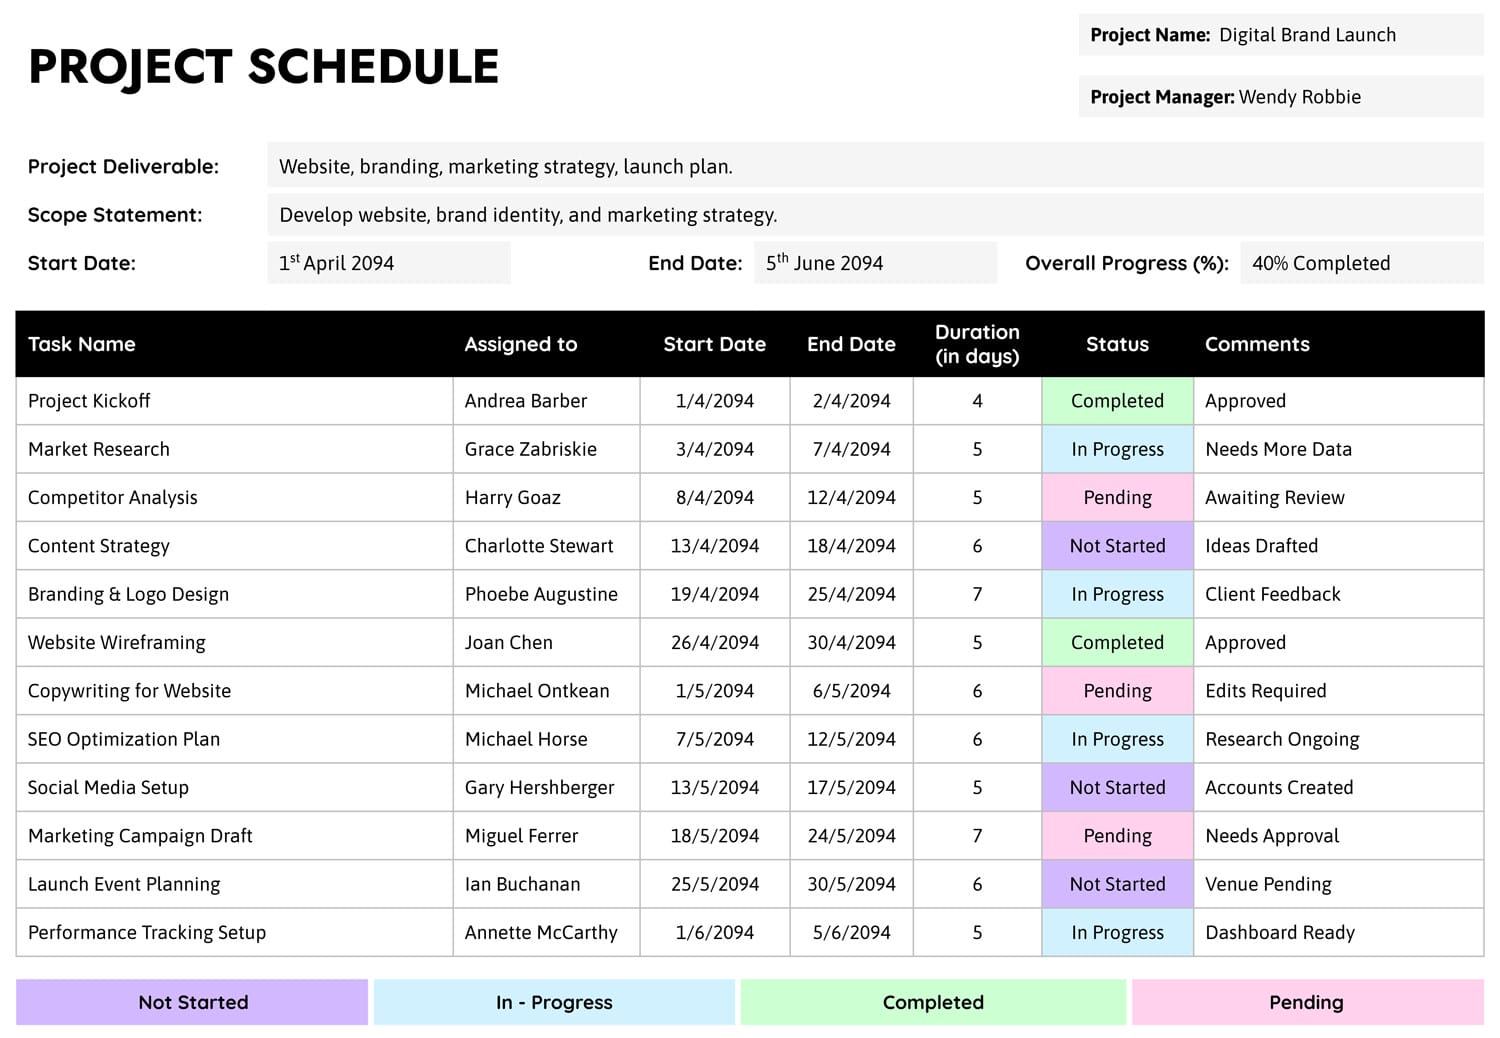This screenshot has height=1038, width=1500.
Task: Click the Not Started legend swatch
Action: coord(192,1002)
